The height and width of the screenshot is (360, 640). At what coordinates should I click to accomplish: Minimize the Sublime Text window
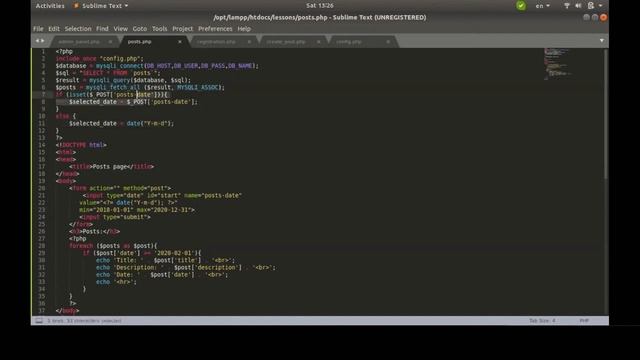click(586, 18)
